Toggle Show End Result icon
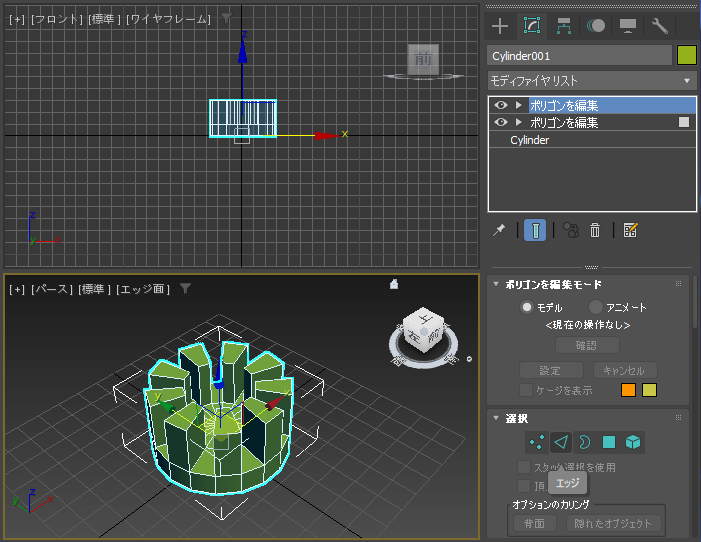 click(535, 230)
